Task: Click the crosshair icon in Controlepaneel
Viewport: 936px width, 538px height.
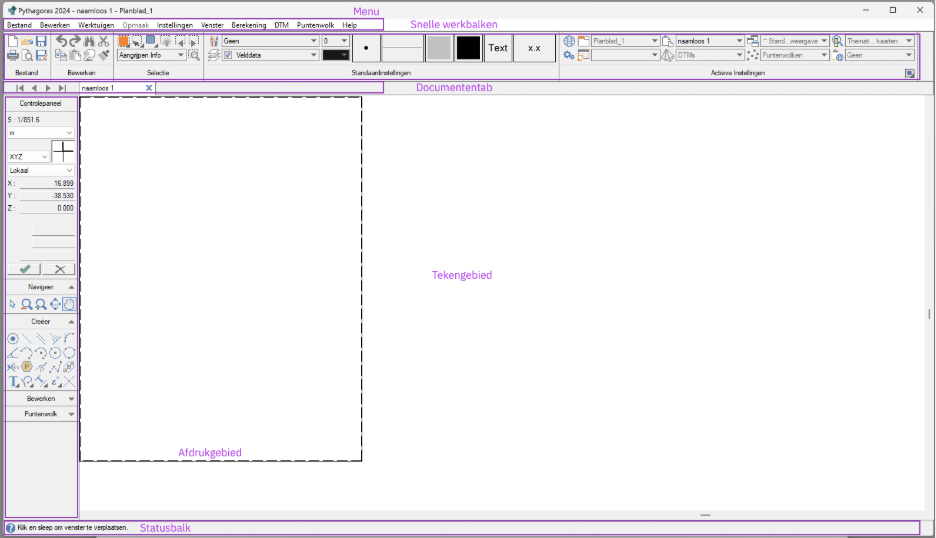Action: coord(63,152)
